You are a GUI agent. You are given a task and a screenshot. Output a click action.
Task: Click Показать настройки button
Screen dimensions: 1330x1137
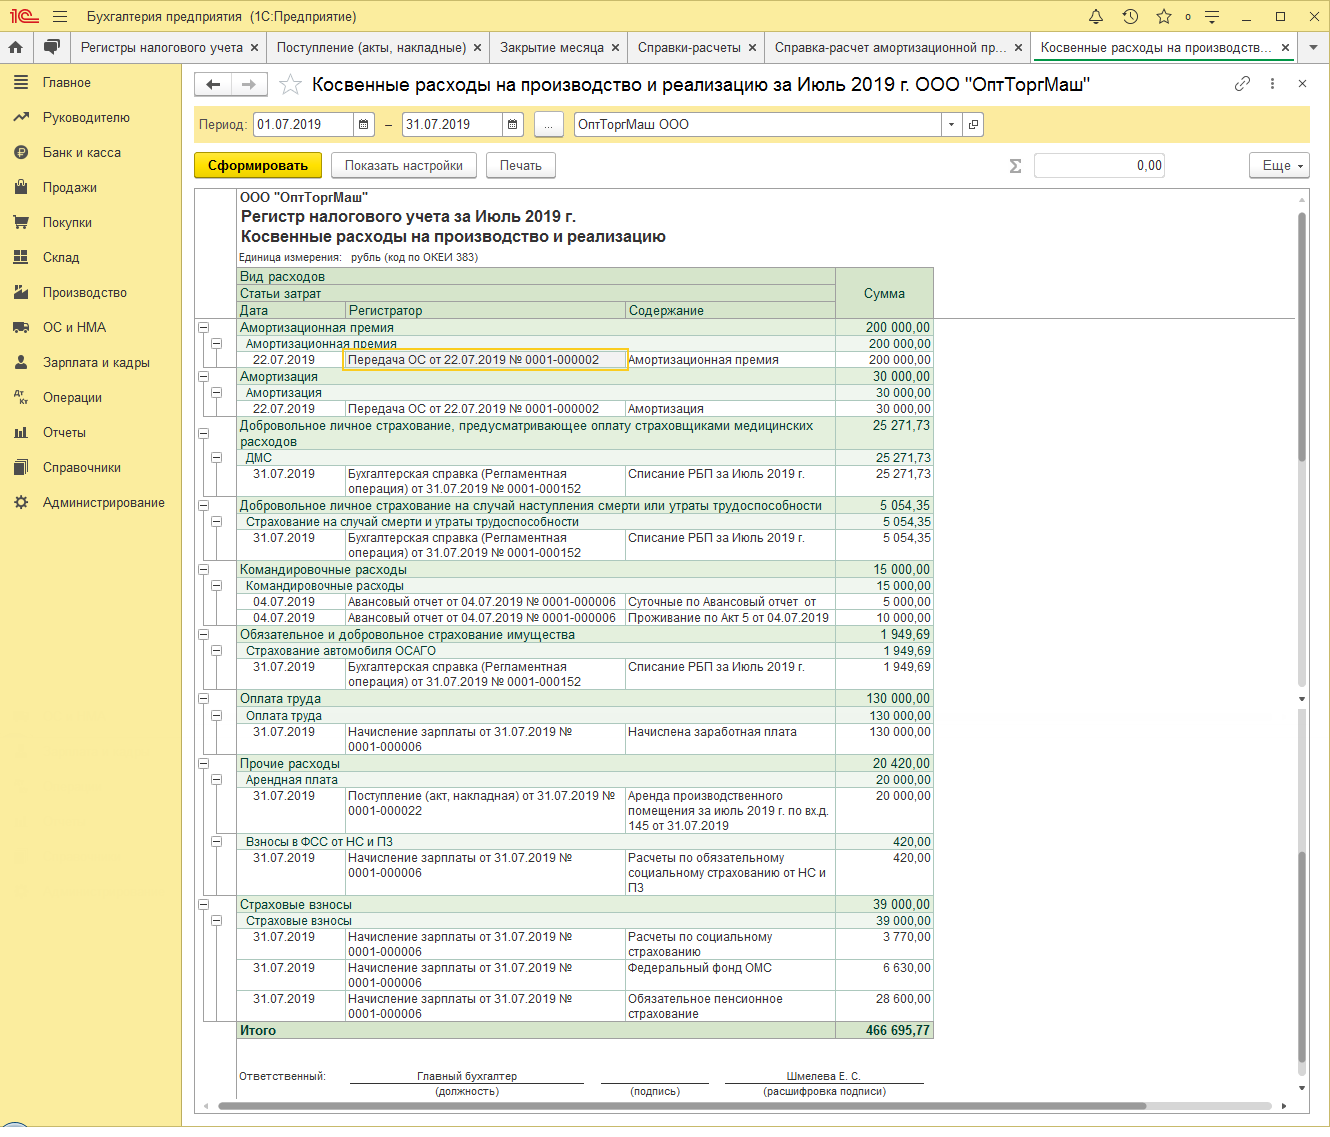click(x=404, y=166)
